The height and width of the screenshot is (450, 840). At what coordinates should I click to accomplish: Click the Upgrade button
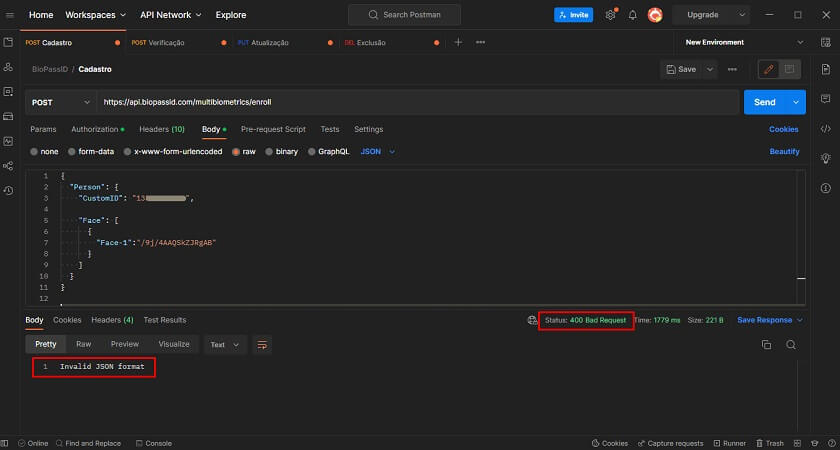tap(703, 15)
